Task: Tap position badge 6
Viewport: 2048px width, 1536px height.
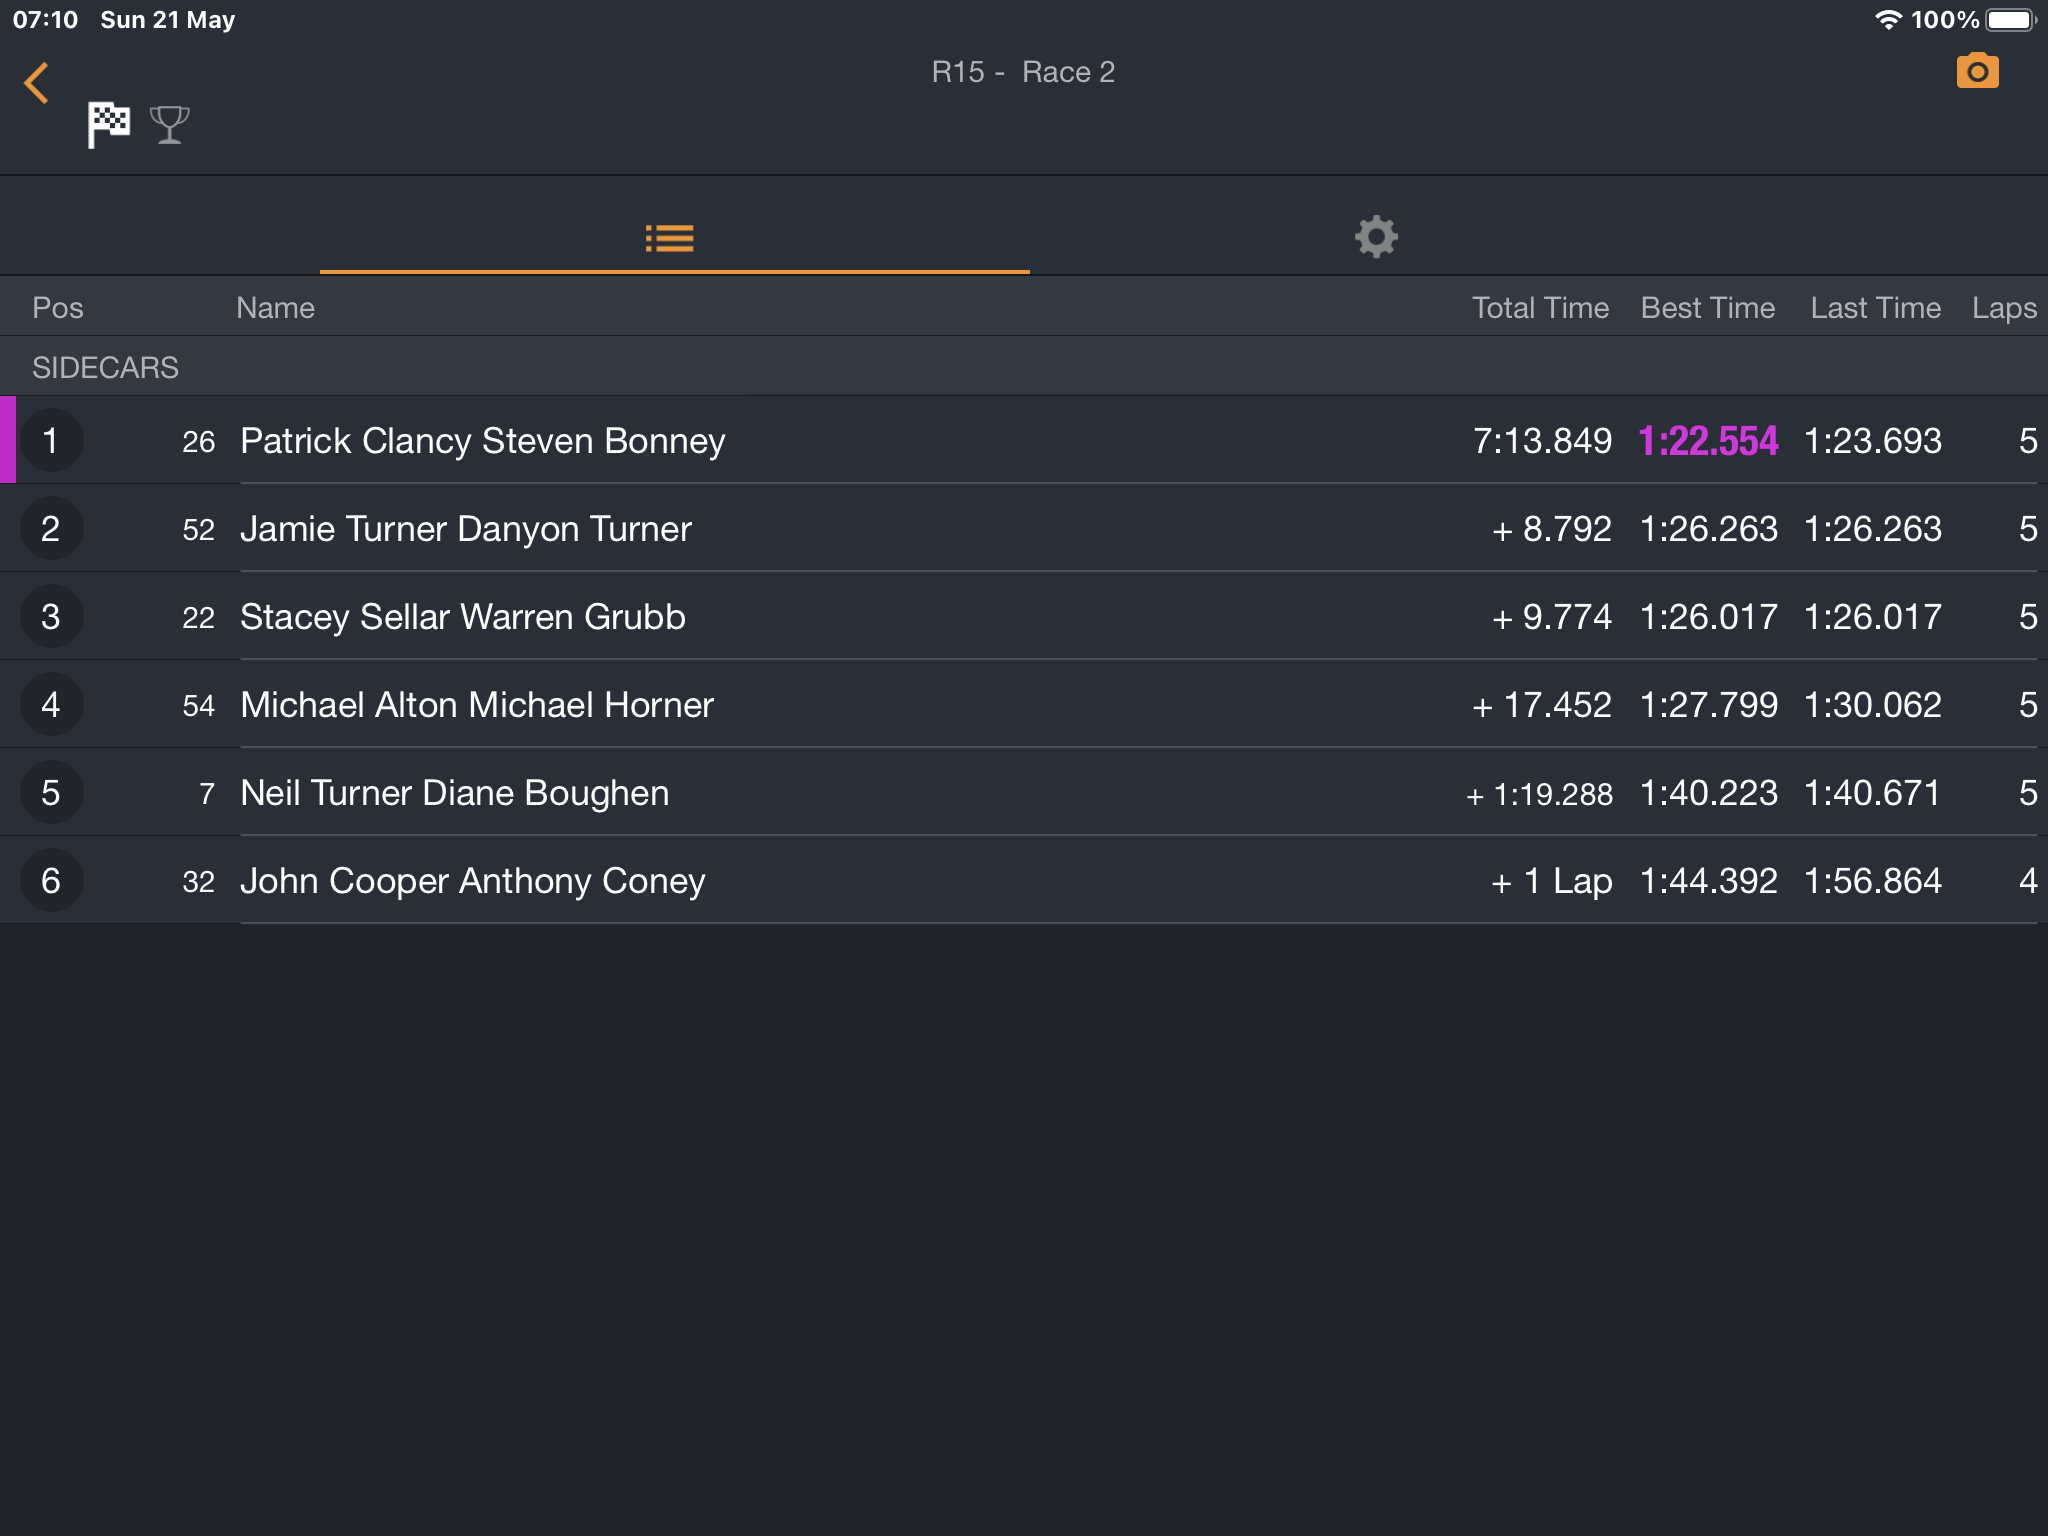Action: 51,881
